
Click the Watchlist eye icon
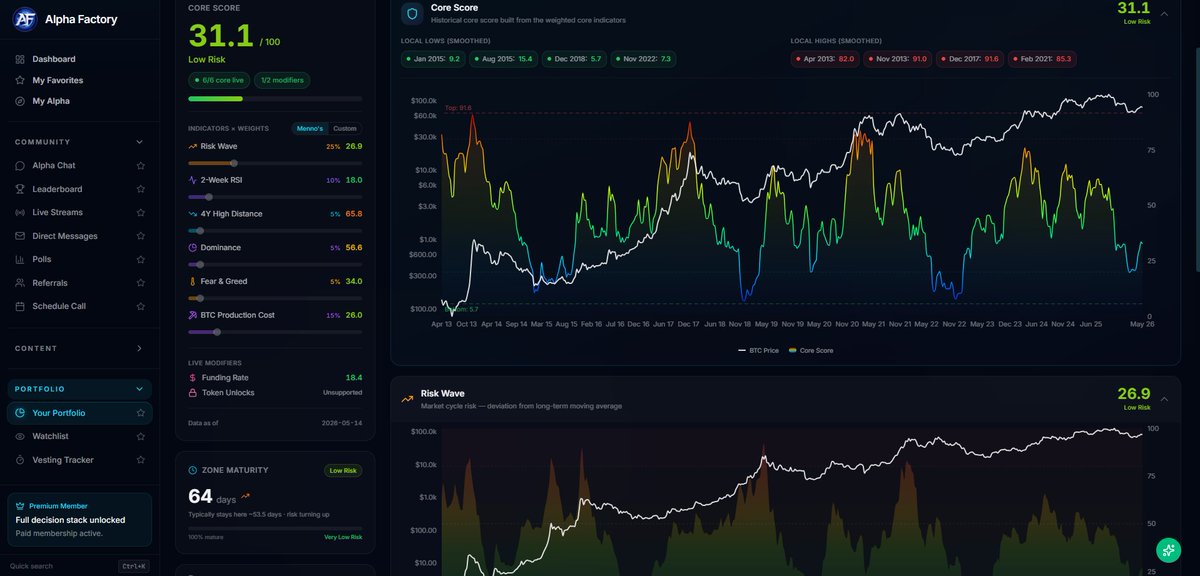20,436
